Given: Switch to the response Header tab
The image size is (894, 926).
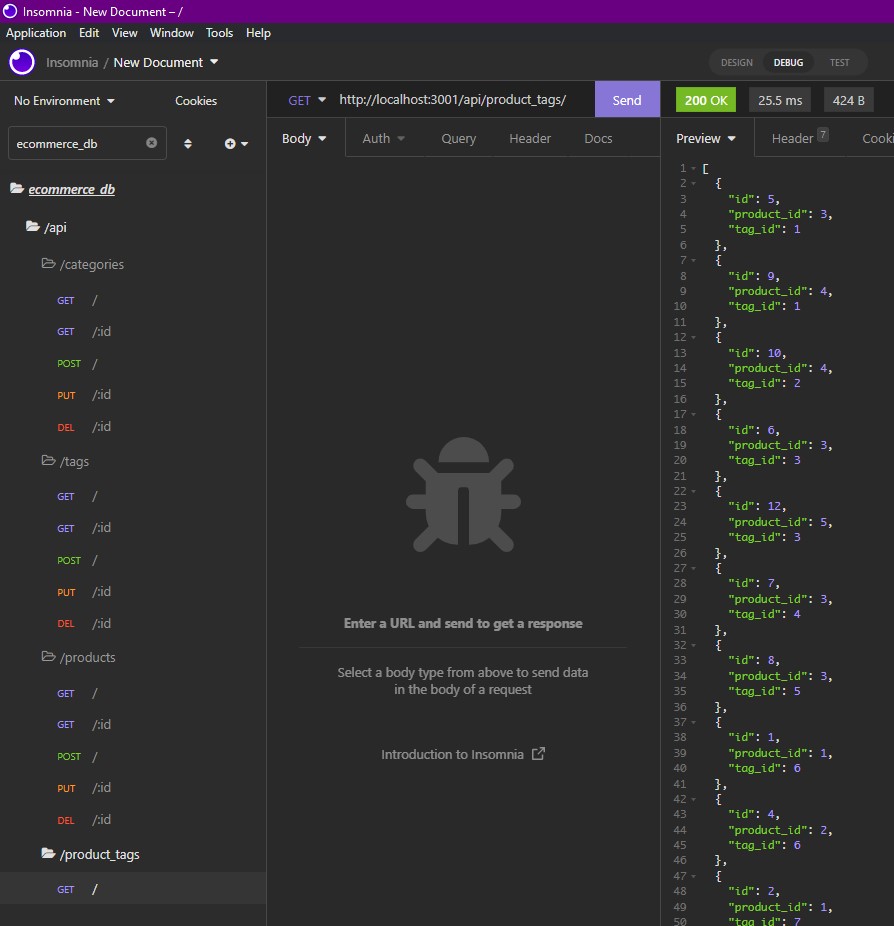Looking at the screenshot, I should coord(800,138).
